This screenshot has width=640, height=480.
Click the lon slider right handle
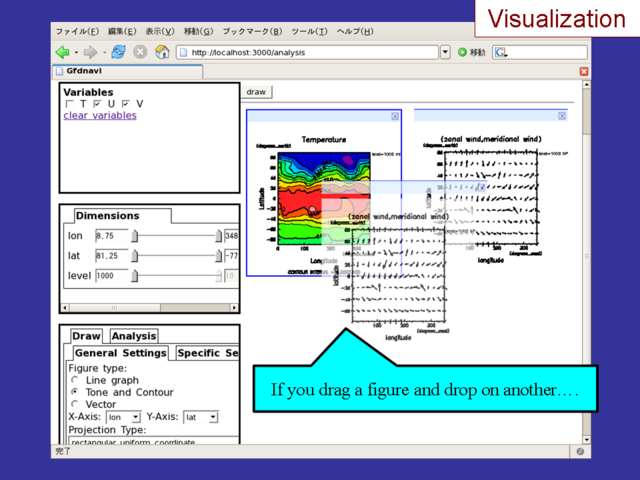[x=219, y=236]
